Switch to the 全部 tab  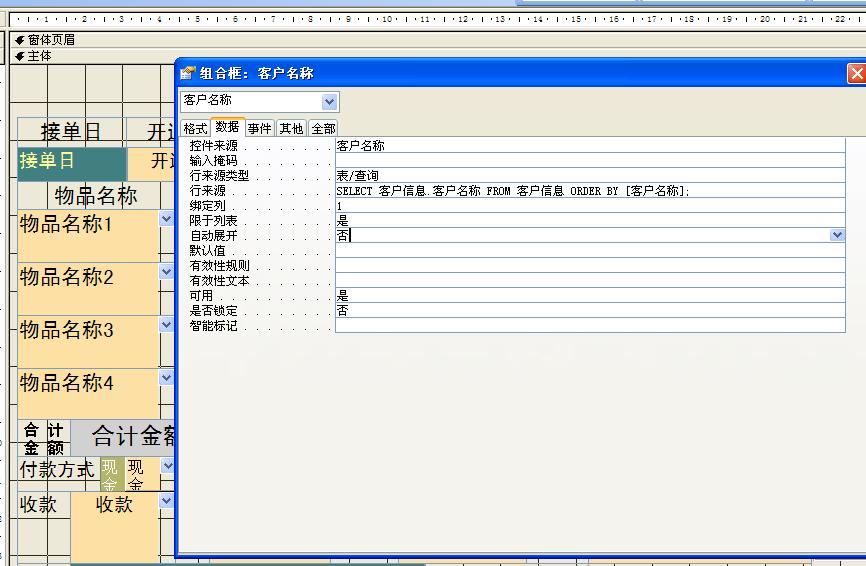[323, 129]
